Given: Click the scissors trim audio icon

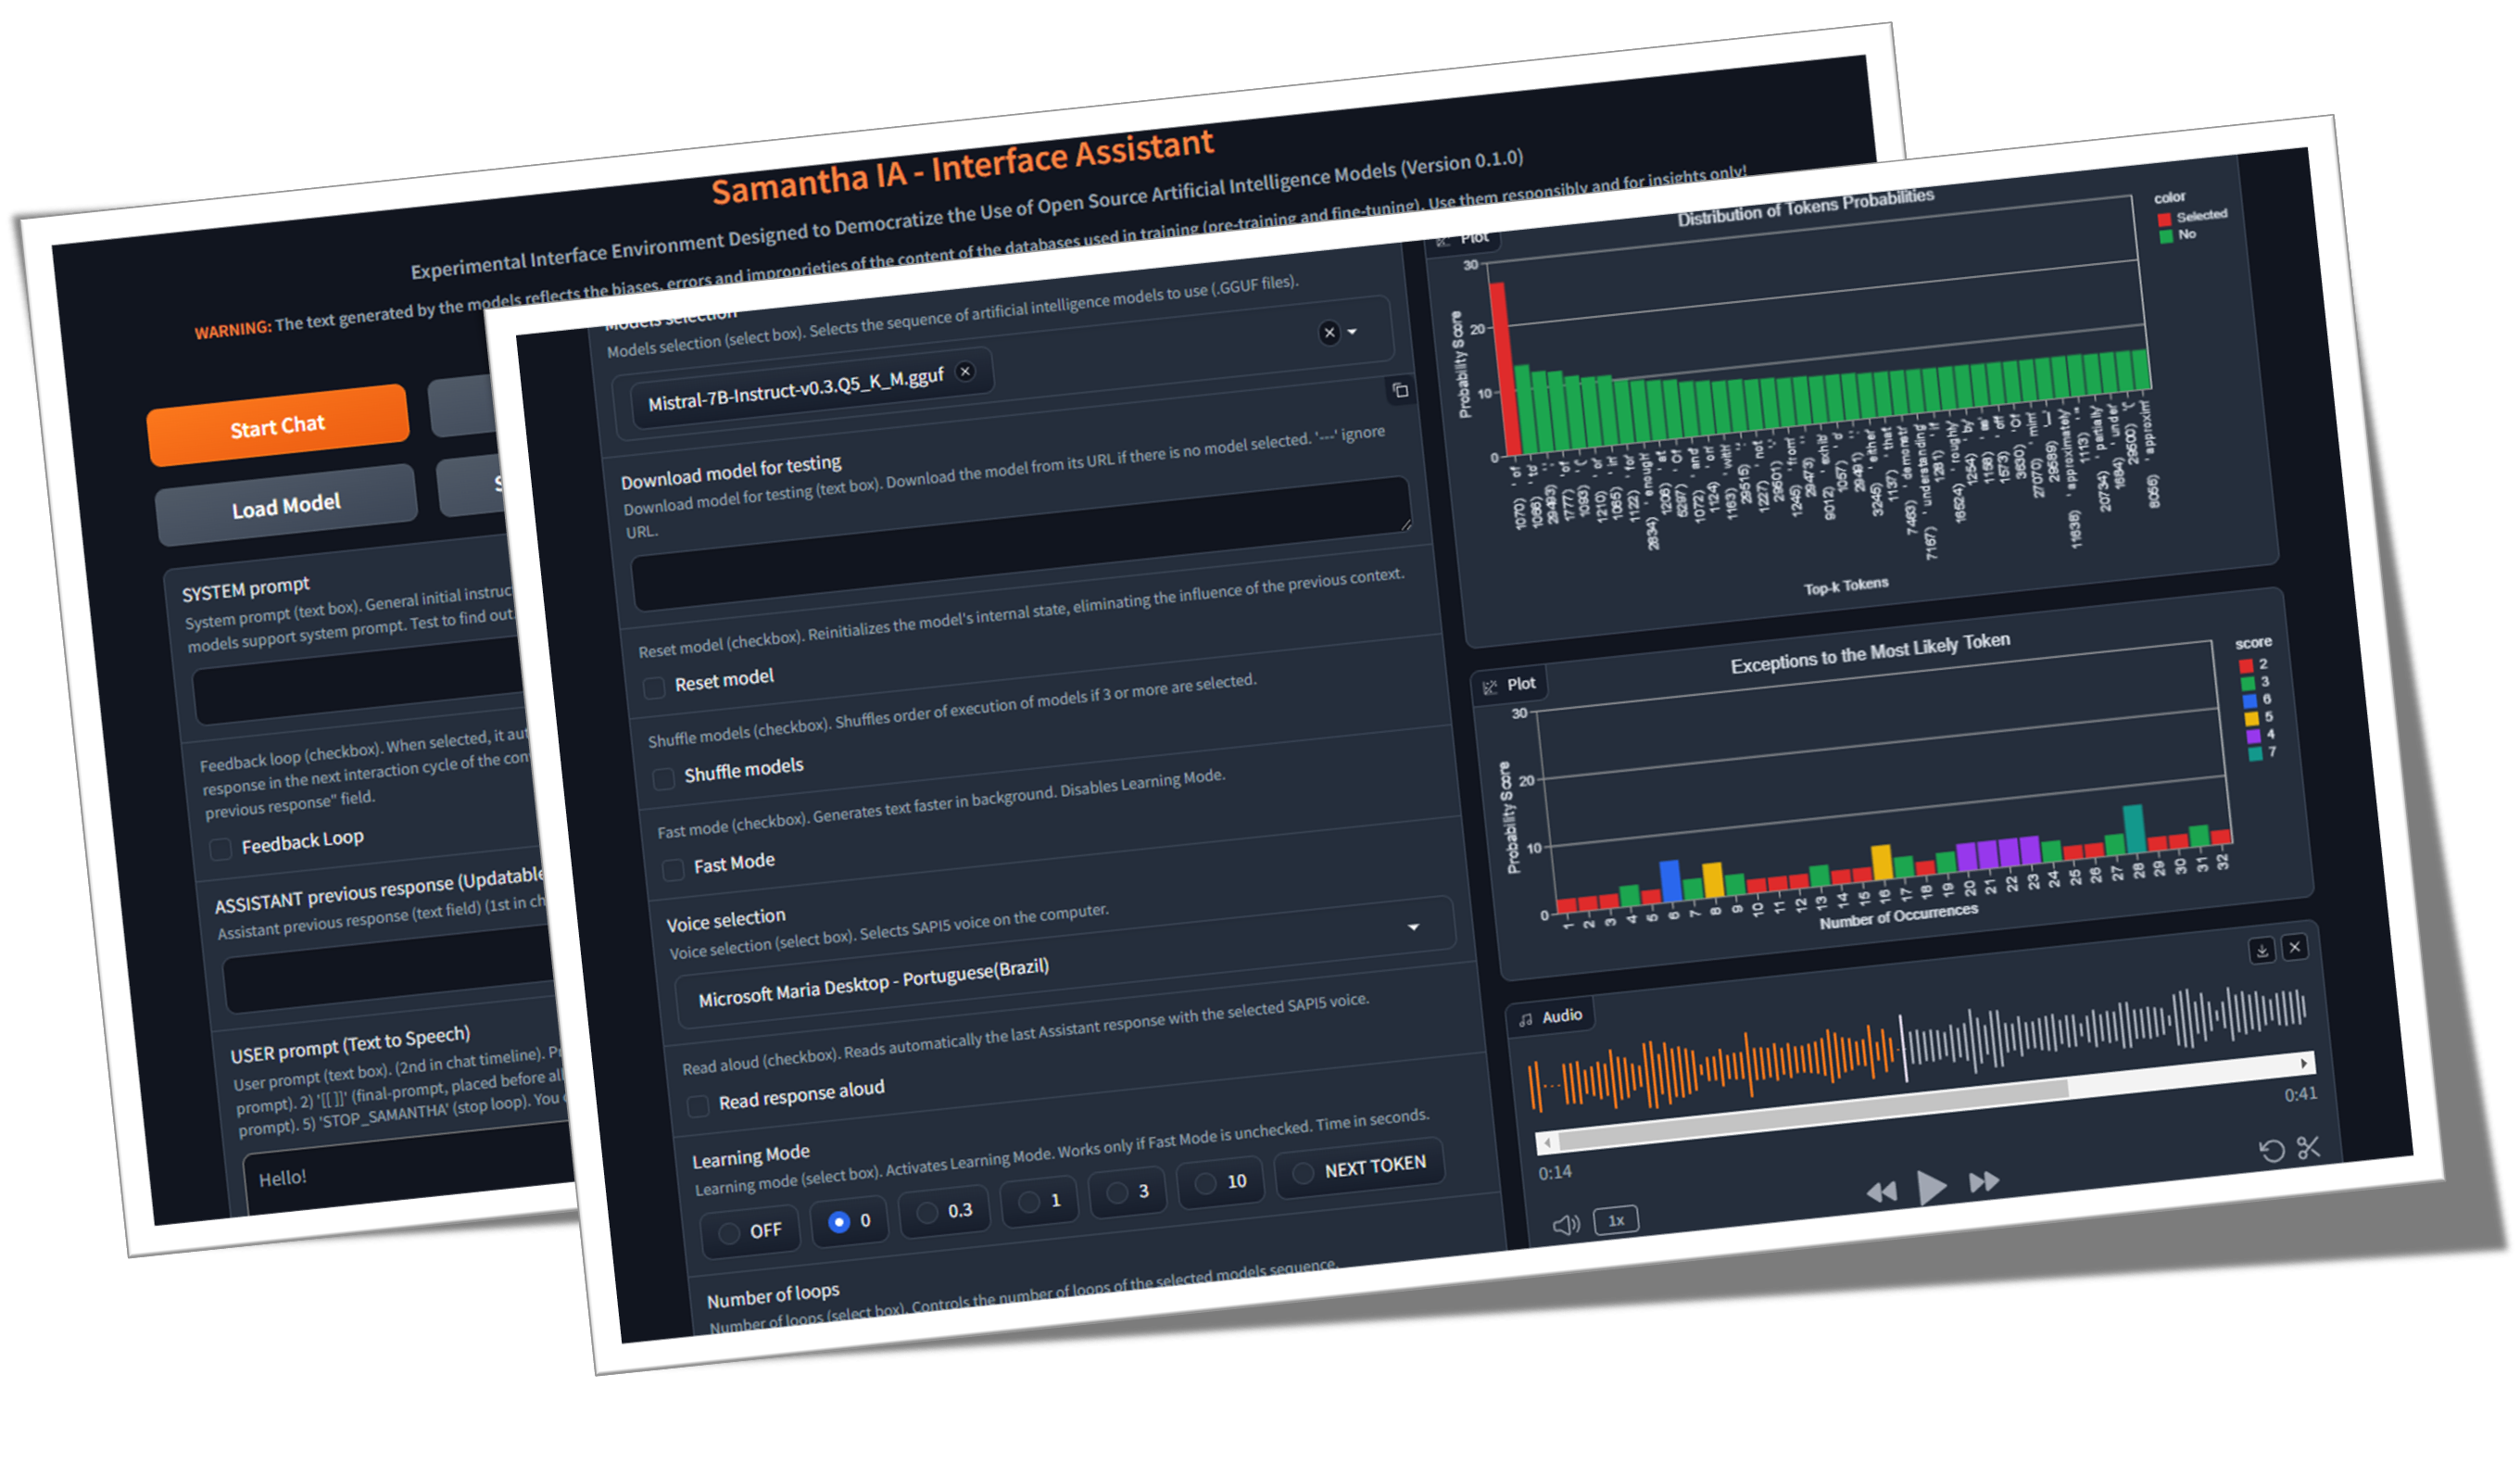Looking at the screenshot, I should point(2307,1147).
